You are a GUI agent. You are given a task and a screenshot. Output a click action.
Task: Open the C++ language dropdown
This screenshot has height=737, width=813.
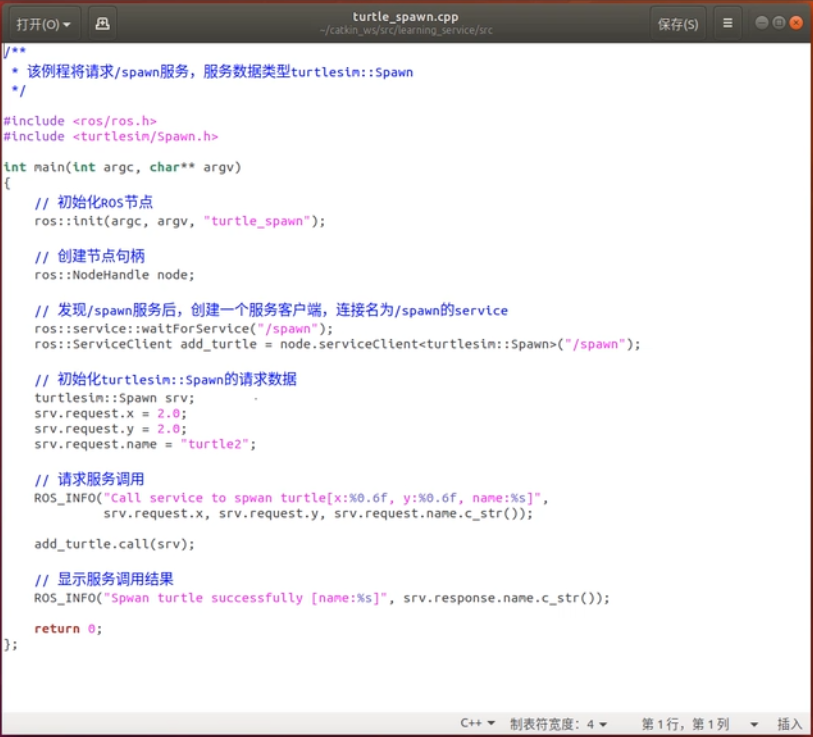(x=477, y=723)
